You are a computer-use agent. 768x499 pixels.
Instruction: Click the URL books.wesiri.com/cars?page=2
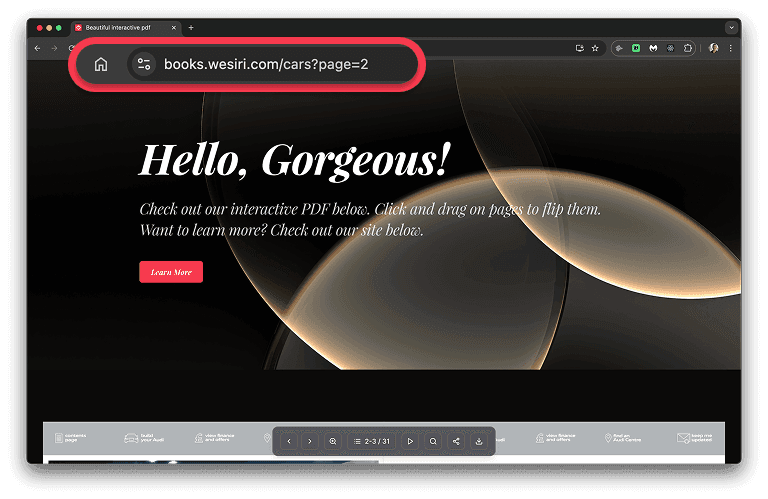266,65
